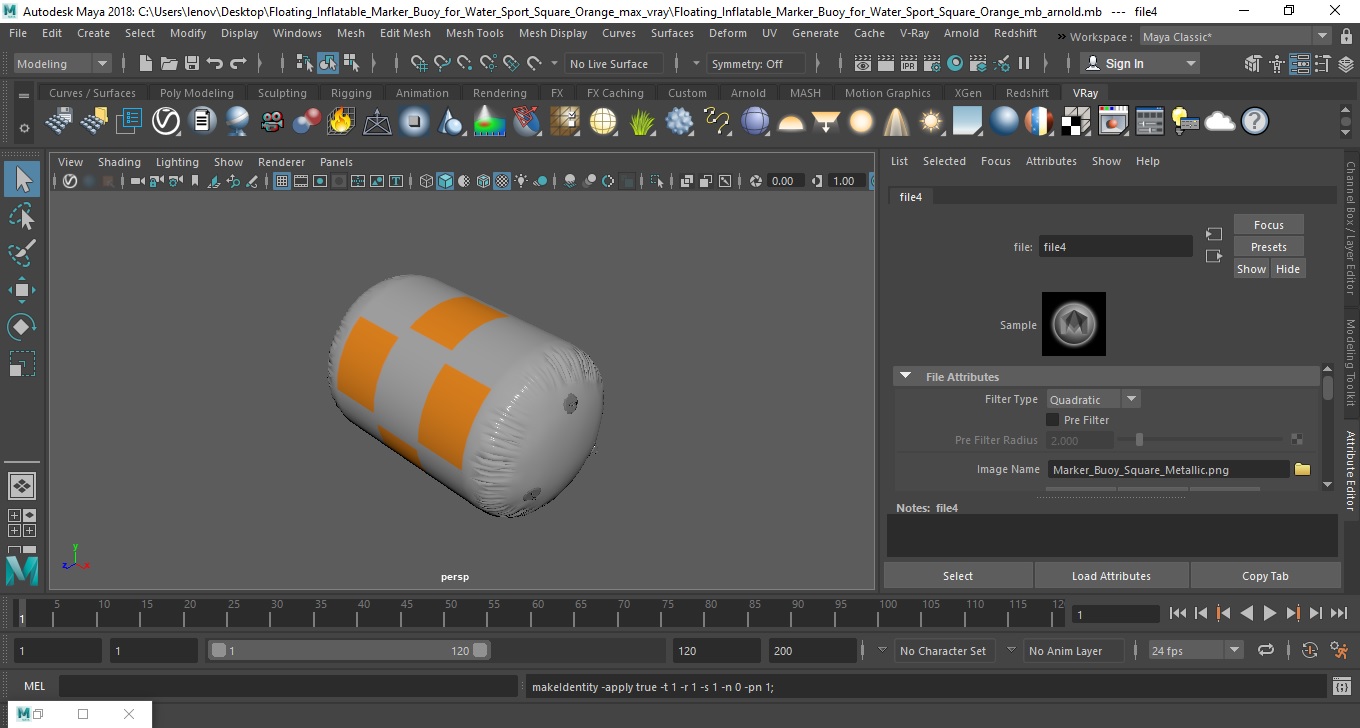This screenshot has height=728, width=1360.
Task: Open image folder browse icon for Image Name
Action: click(1302, 469)
